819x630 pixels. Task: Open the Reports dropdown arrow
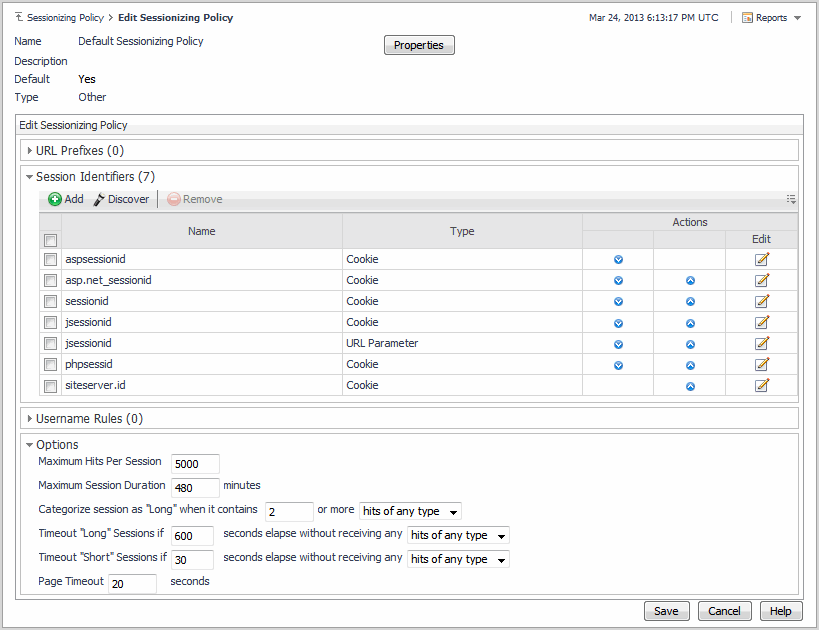pos(797,18)
